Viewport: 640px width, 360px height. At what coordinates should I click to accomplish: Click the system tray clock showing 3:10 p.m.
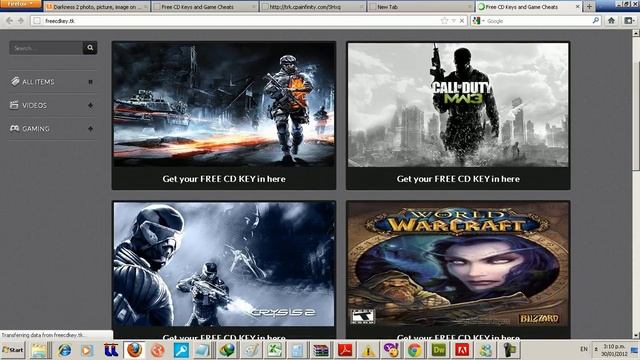pos(614,350)
